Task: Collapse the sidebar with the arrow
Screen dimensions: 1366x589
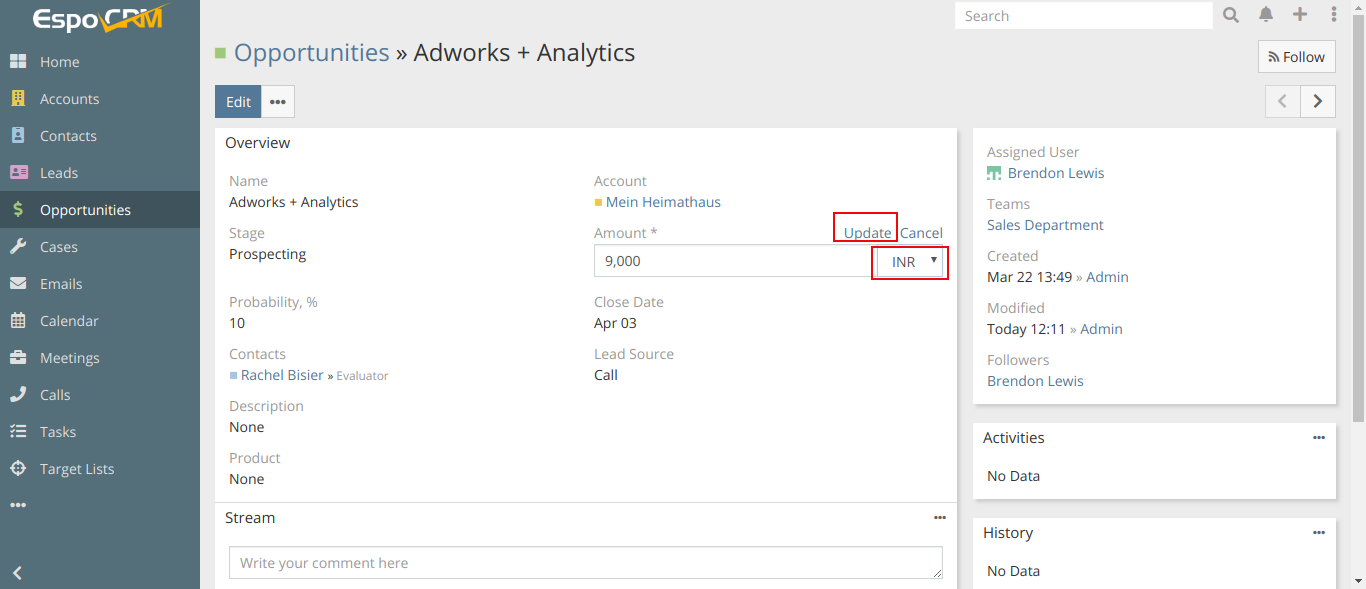Action: 17,573
